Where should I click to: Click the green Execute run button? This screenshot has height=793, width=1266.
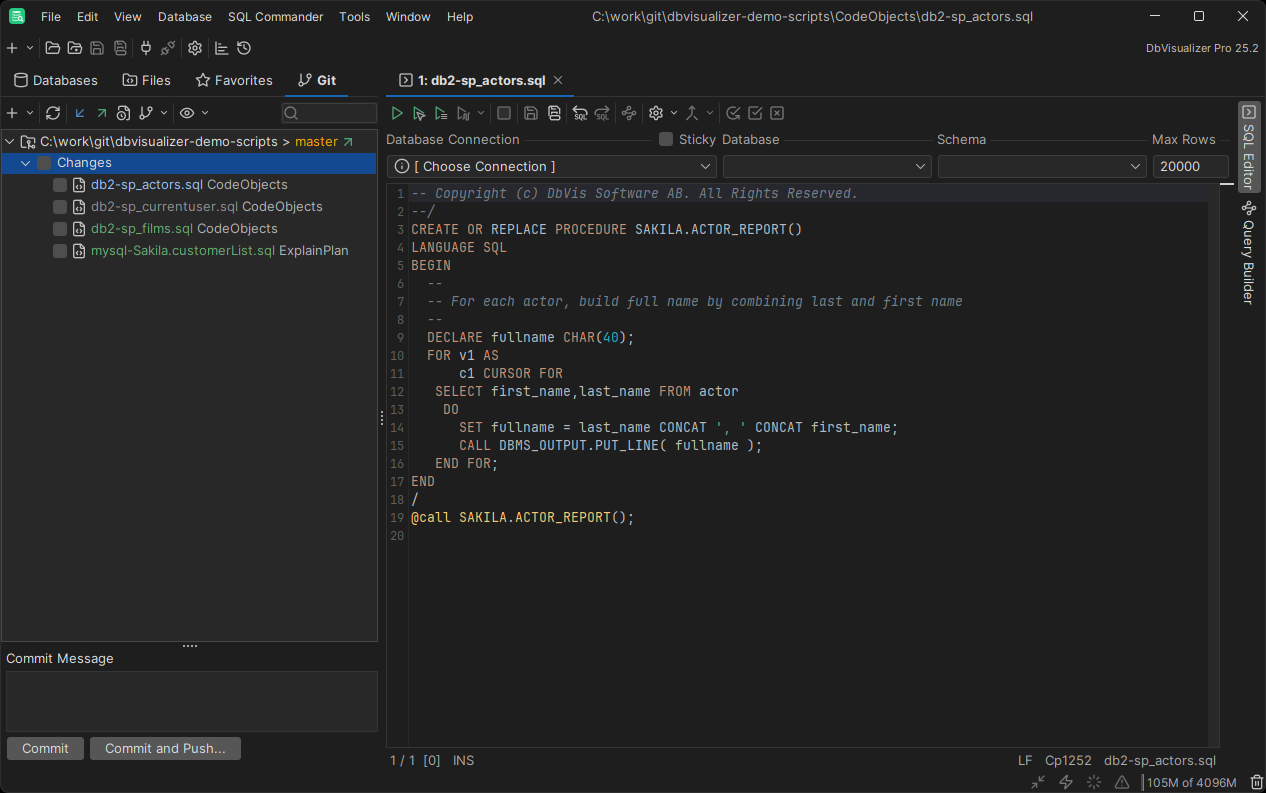pos(397,114)
